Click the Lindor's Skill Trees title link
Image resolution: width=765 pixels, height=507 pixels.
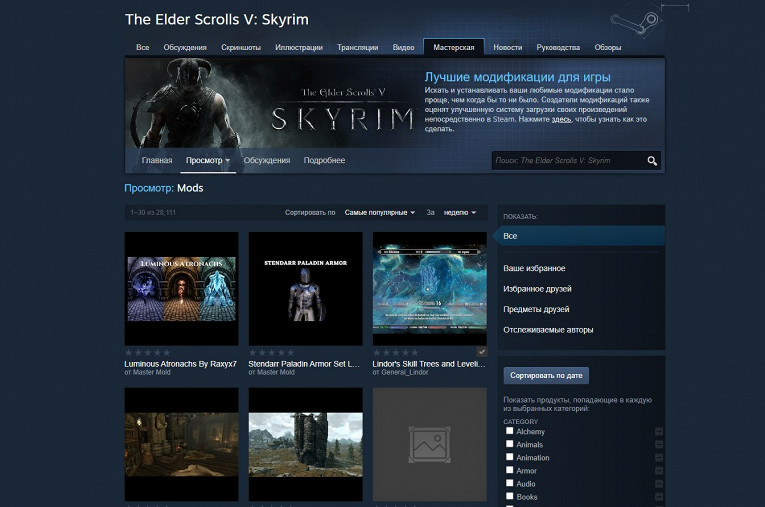pyautogui.click(x=429, y=364)
